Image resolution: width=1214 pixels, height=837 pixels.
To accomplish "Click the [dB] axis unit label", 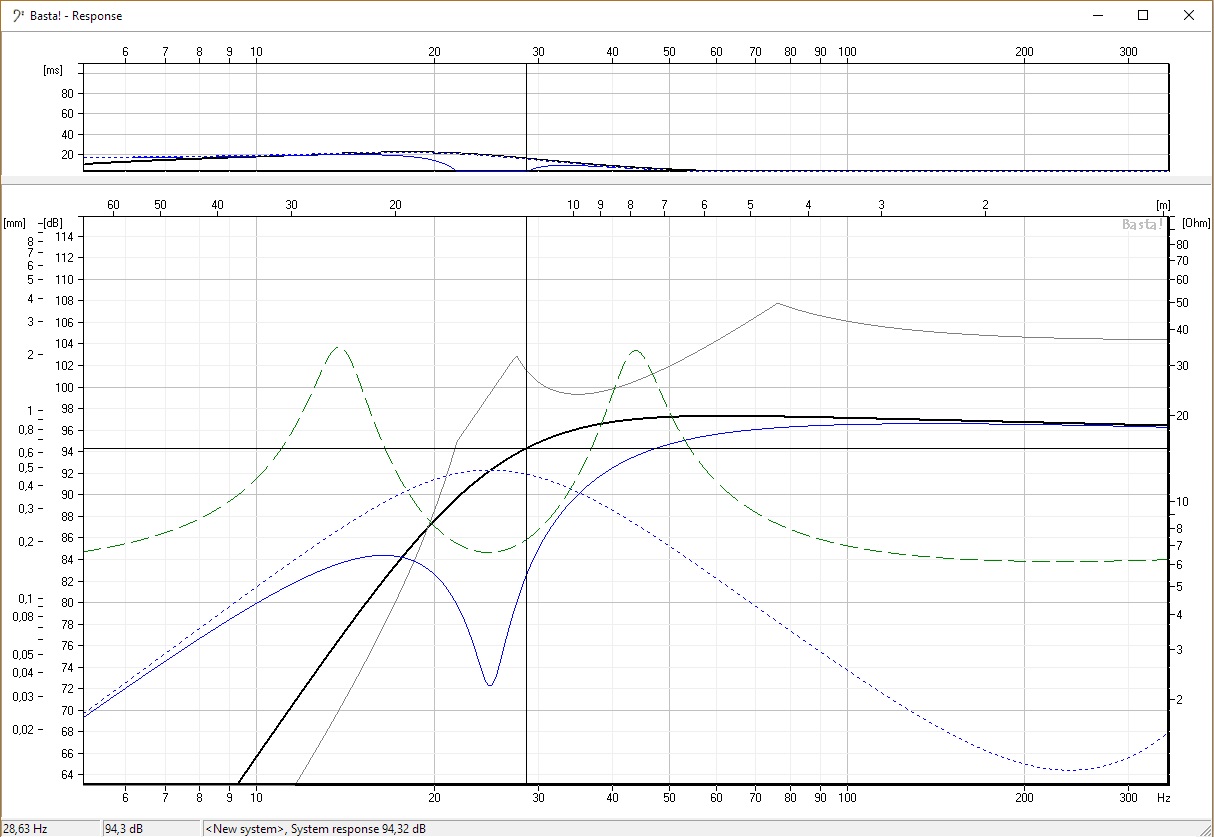I will (x=54, y=223).
